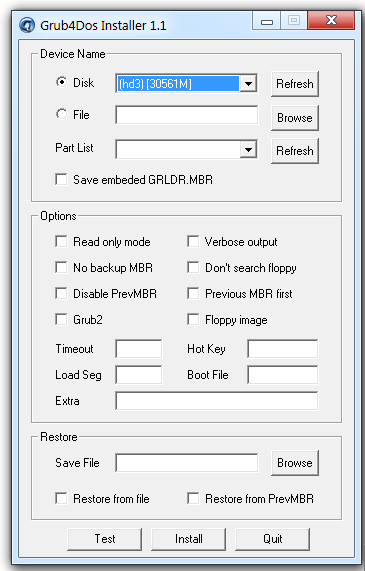Click the Extra options input field
This screenshot has height=571, width=365.
(x=216, y=401)
